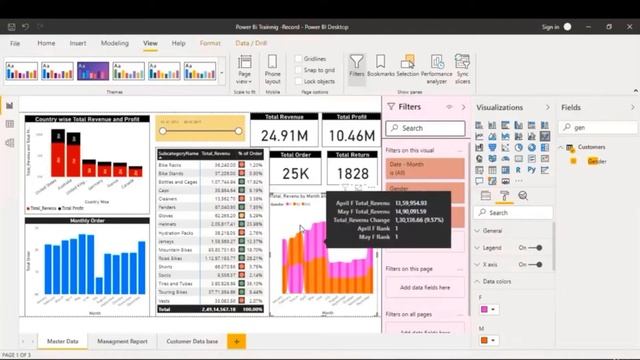Select the Scatter chart visual
Screen dimensions: 640x360
pyautogui.click(x=505, y=147)
